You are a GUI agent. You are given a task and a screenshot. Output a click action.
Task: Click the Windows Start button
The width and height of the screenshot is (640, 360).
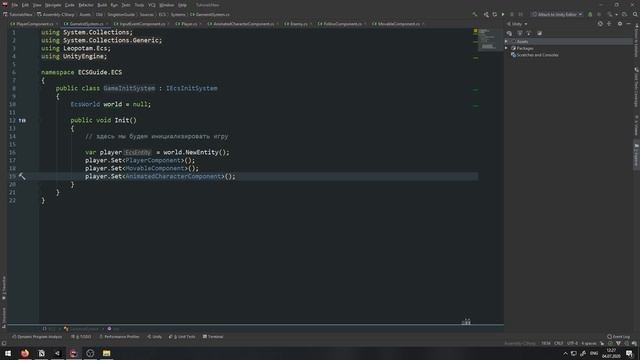coord(8,353)
